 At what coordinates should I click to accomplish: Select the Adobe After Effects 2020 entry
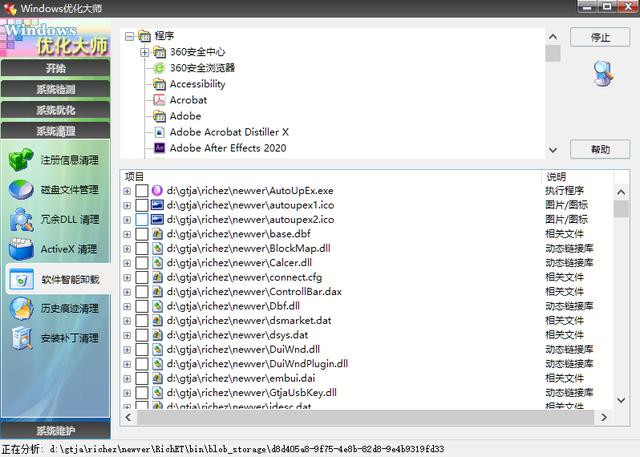click(x=228, y=148)
